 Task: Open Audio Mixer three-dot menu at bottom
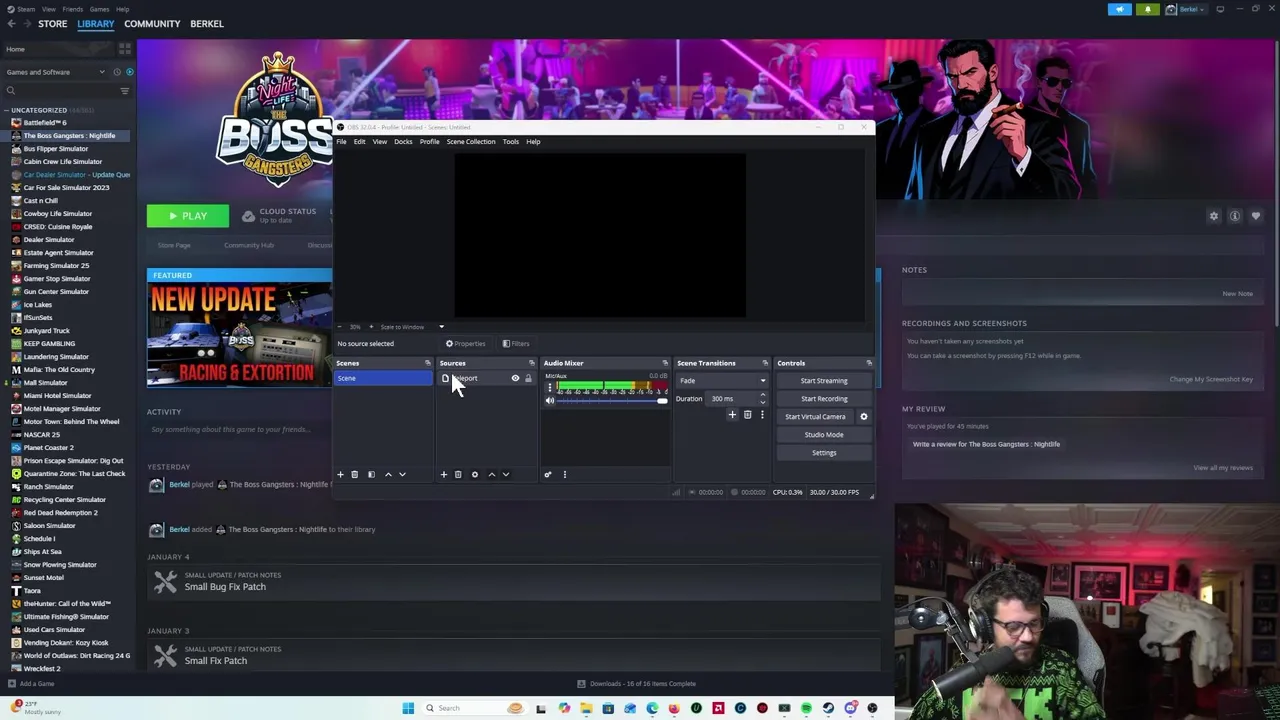point(564,475)
